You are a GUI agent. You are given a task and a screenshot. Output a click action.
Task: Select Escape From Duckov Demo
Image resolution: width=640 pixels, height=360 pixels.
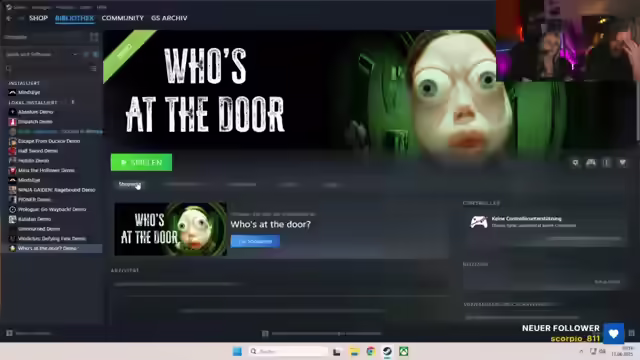pos(49,141)
